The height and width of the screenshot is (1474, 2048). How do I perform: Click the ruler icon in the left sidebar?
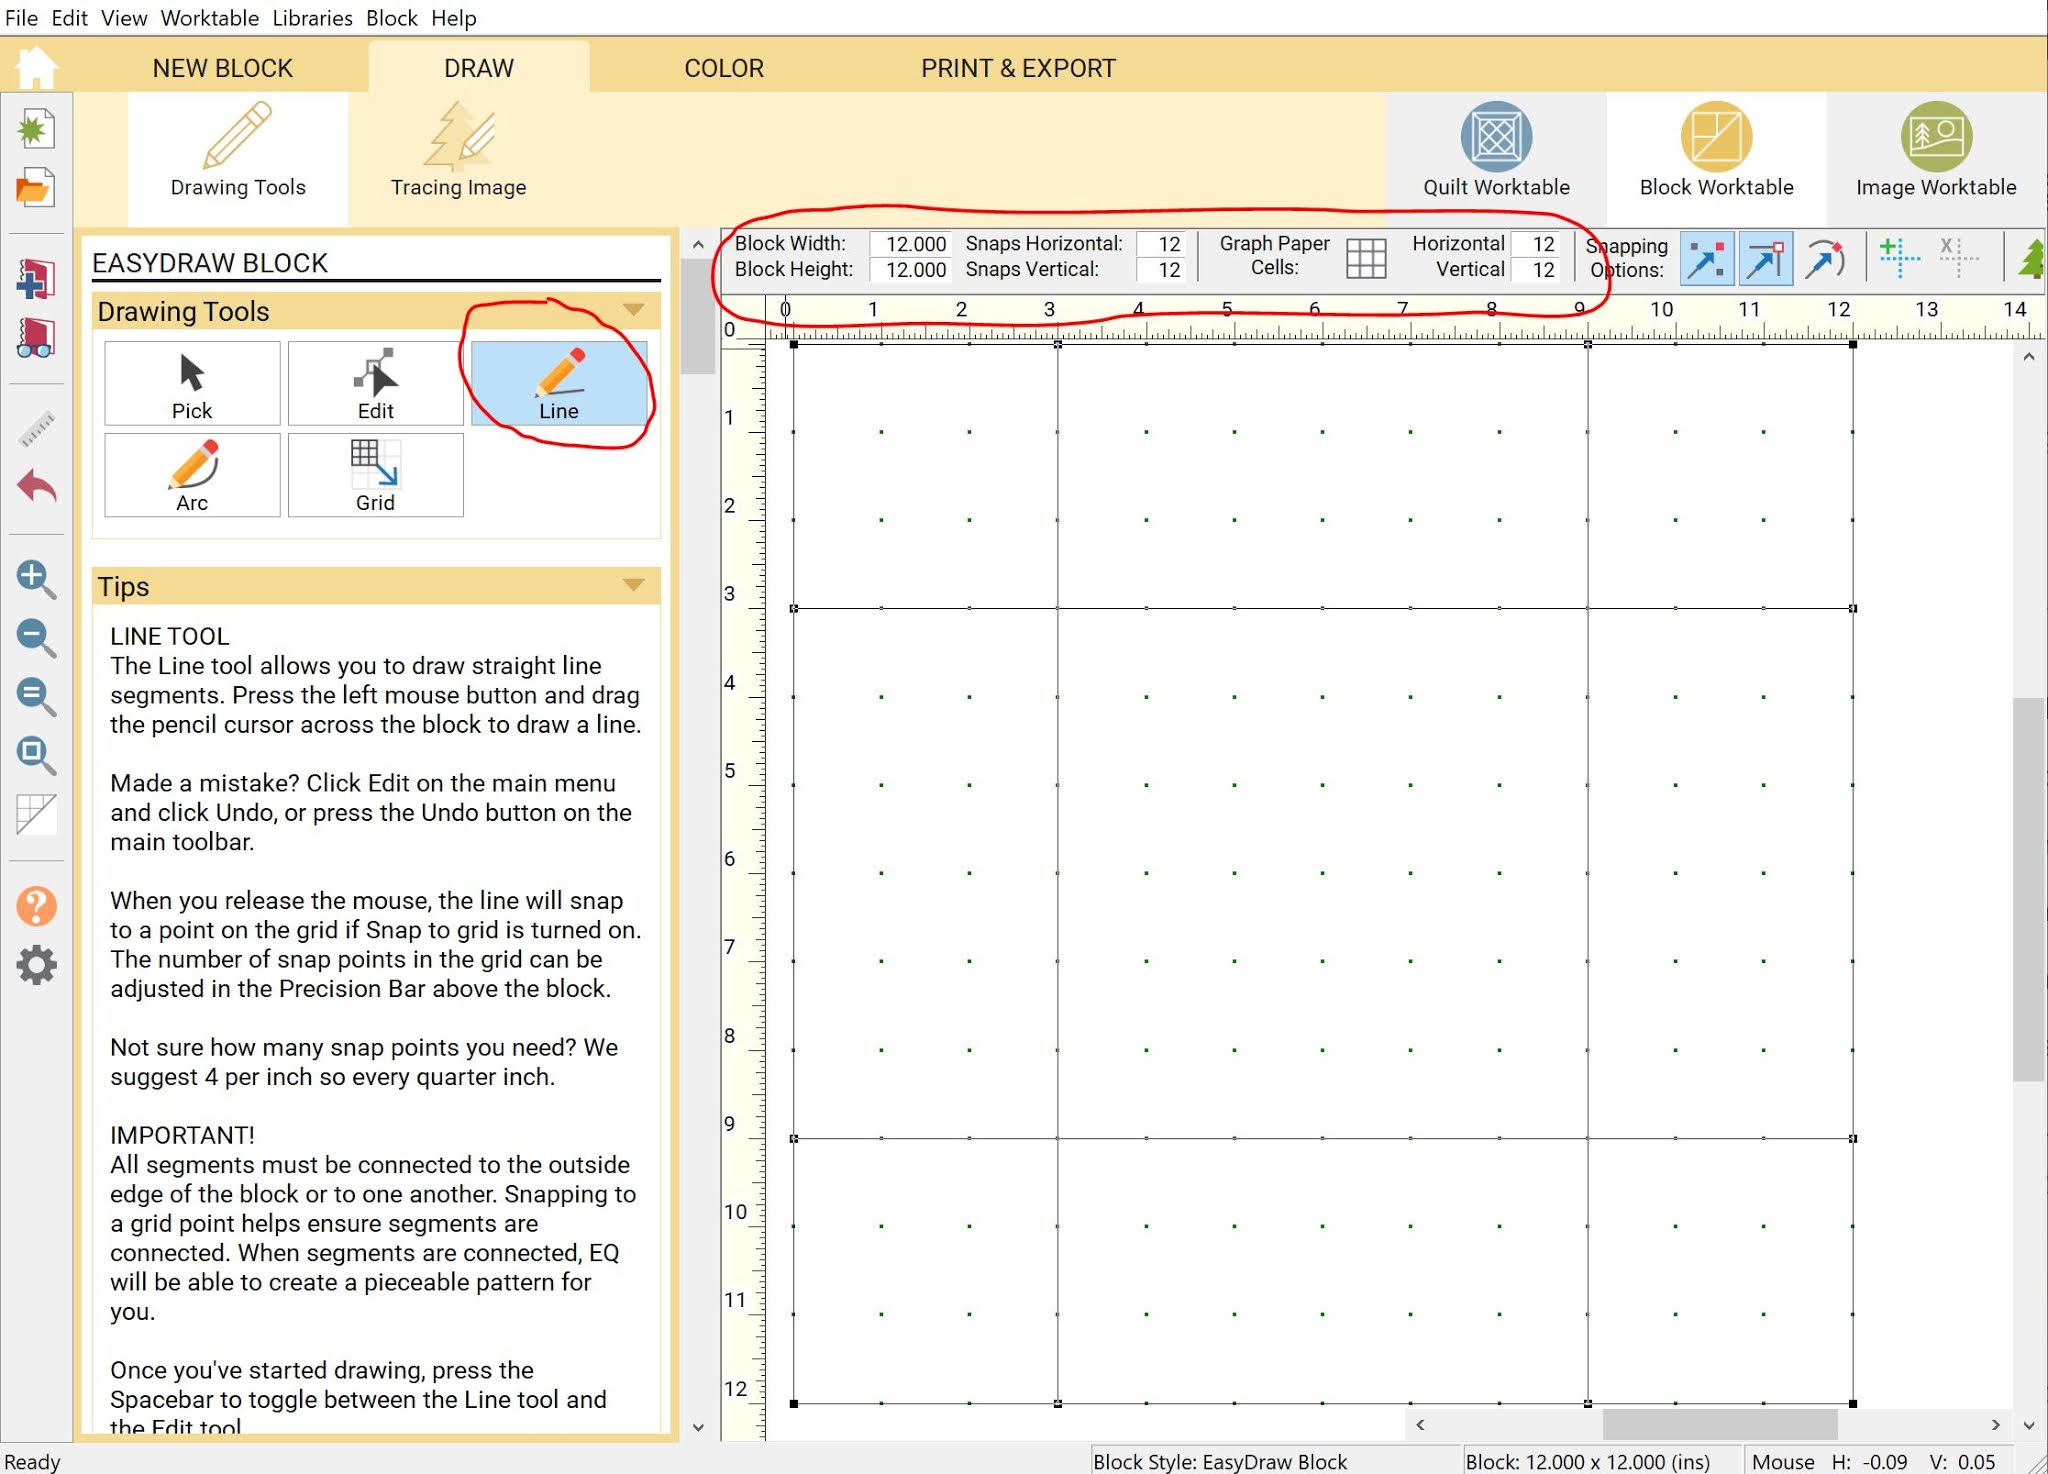(37, 428)
